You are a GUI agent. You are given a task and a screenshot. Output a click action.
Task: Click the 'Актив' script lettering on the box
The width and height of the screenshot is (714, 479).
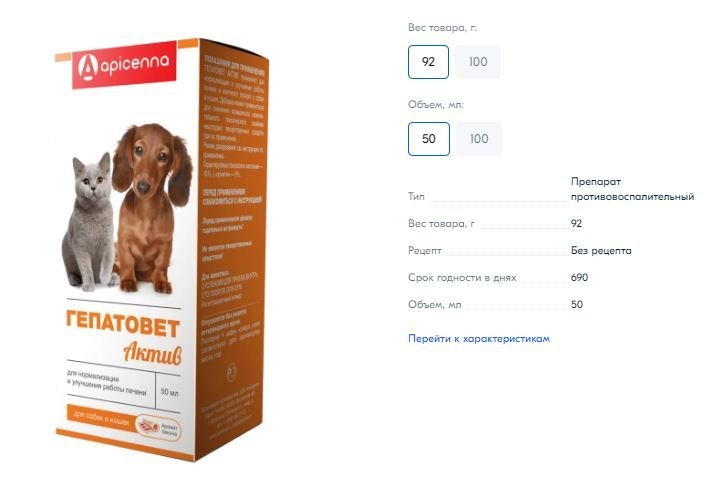click(152, 353)
